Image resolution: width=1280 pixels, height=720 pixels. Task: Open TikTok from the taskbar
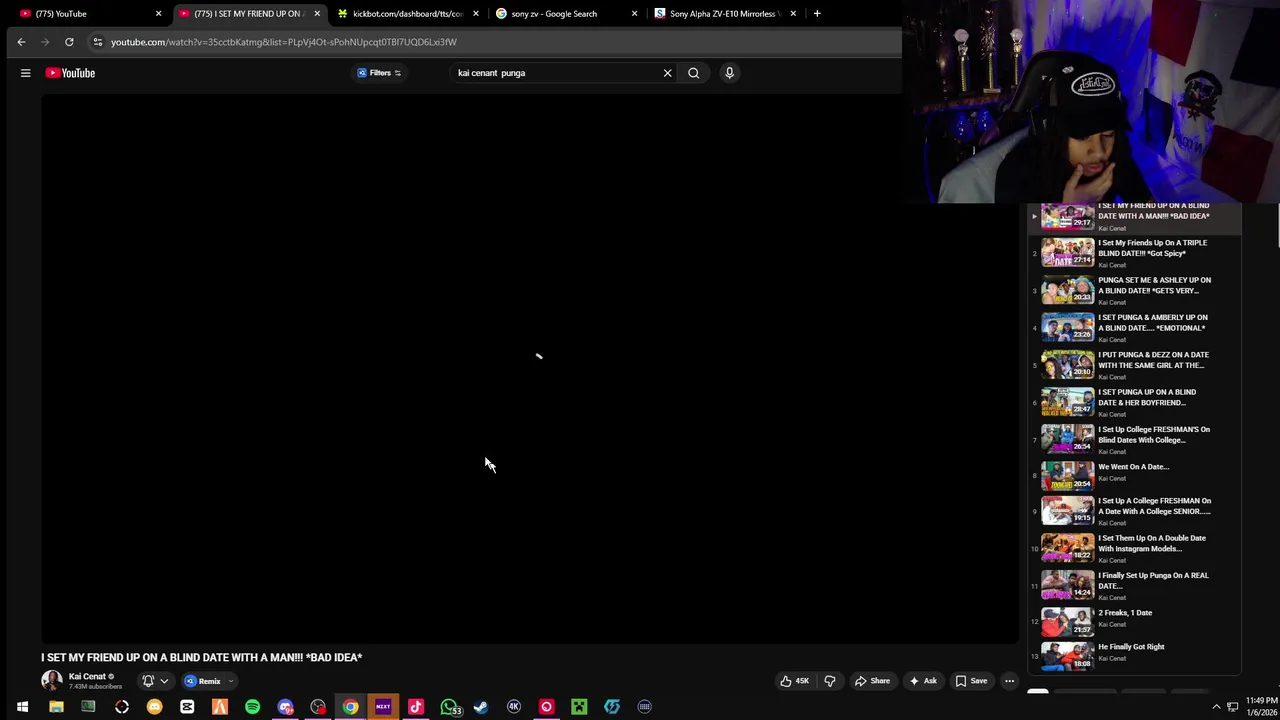click(x=416, y=707)
